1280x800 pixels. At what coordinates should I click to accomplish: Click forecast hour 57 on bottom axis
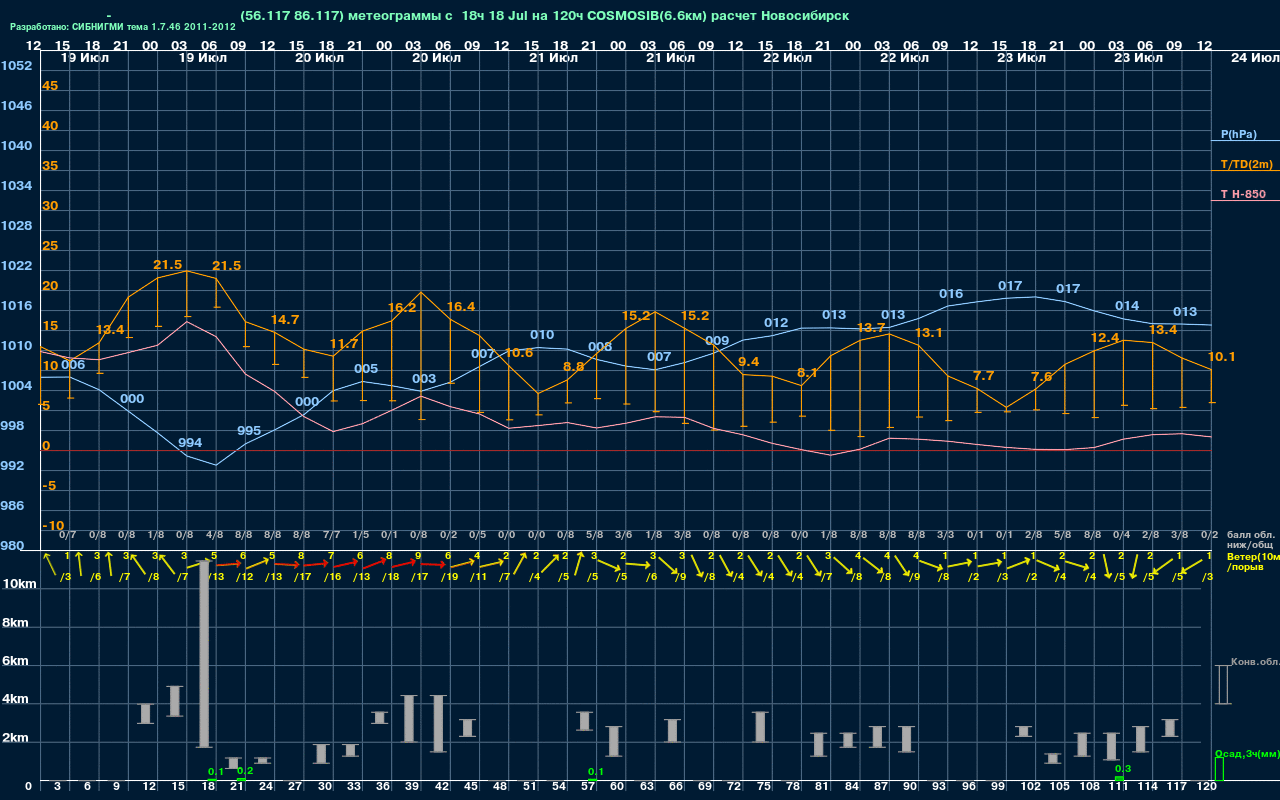[x=589, y=787]
